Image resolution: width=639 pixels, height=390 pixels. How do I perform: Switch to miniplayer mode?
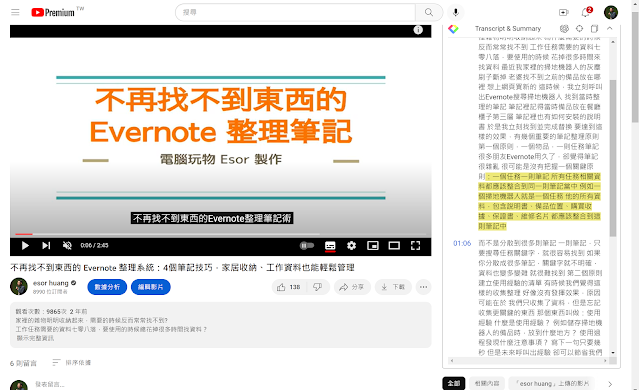pyautogui.click(x=372, y=245)
